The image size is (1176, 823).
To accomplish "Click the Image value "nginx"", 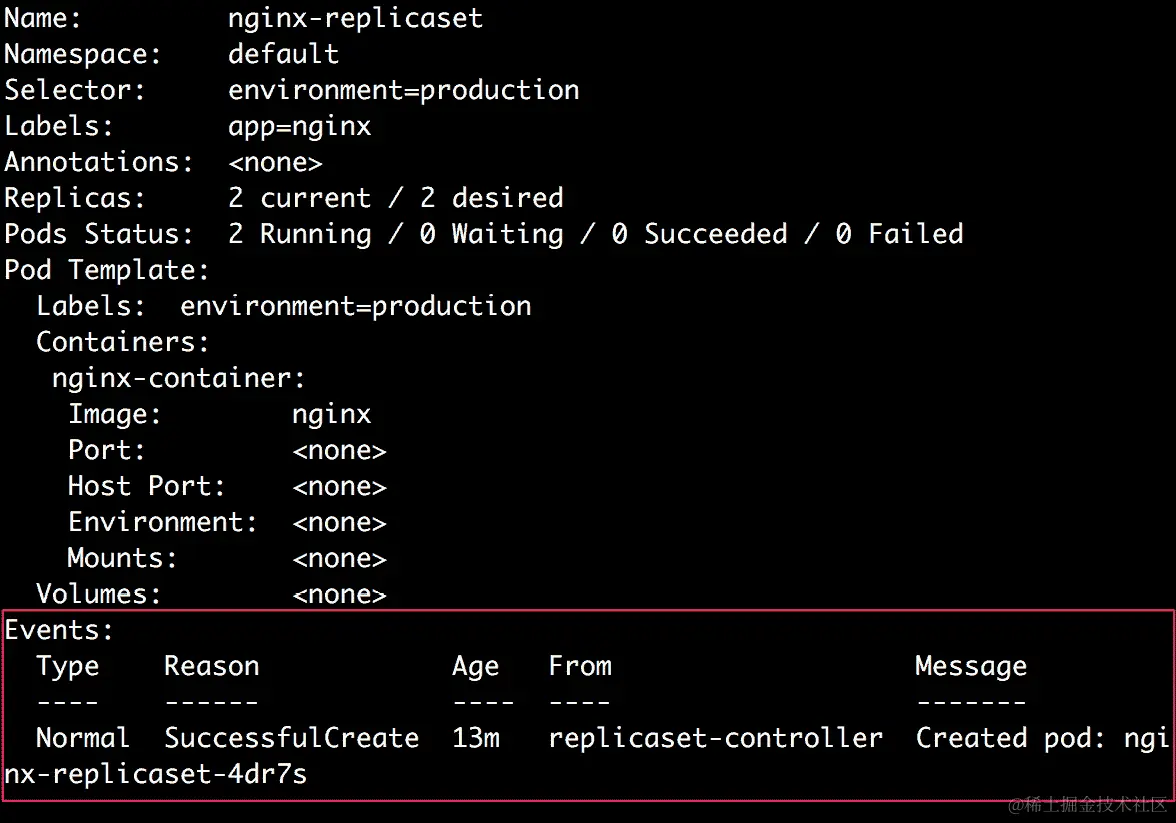I will coord(331,414).
